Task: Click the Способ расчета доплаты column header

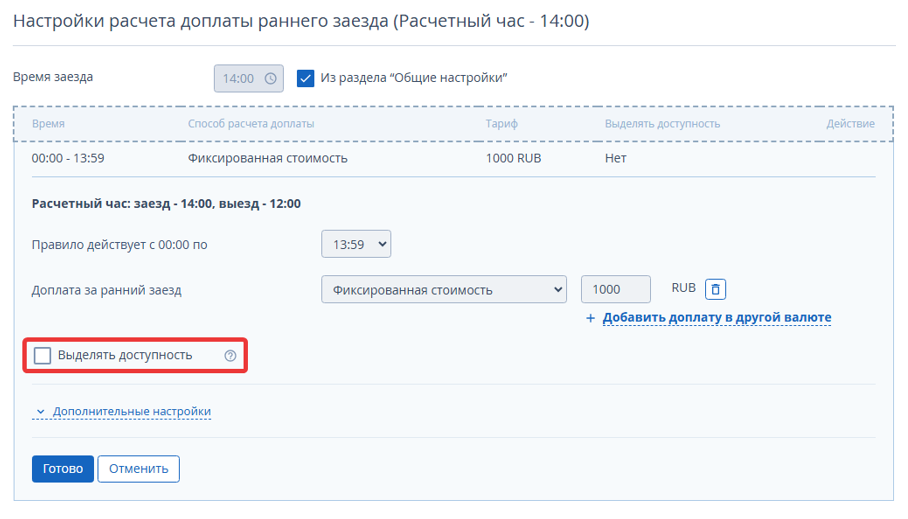Action: click(x=251, y=123)
